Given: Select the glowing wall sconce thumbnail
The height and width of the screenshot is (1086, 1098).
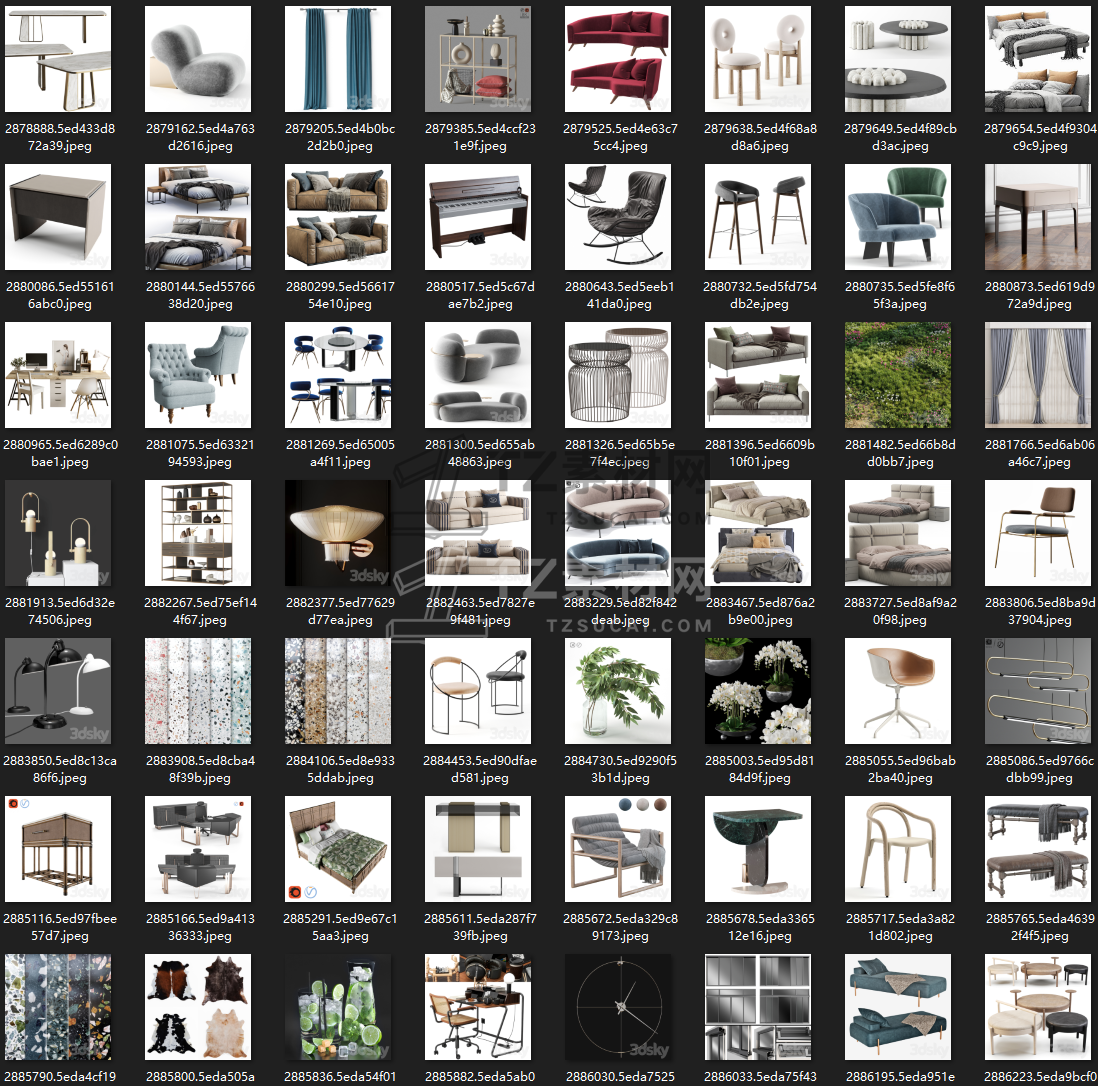Looking at the screenshot, I should click(x=338, y=533).
